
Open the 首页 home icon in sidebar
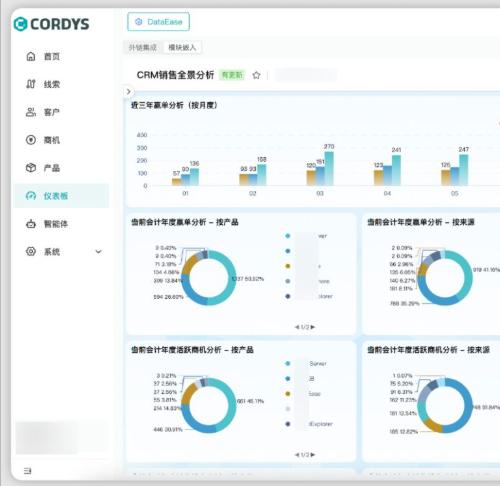coord(31,56)
